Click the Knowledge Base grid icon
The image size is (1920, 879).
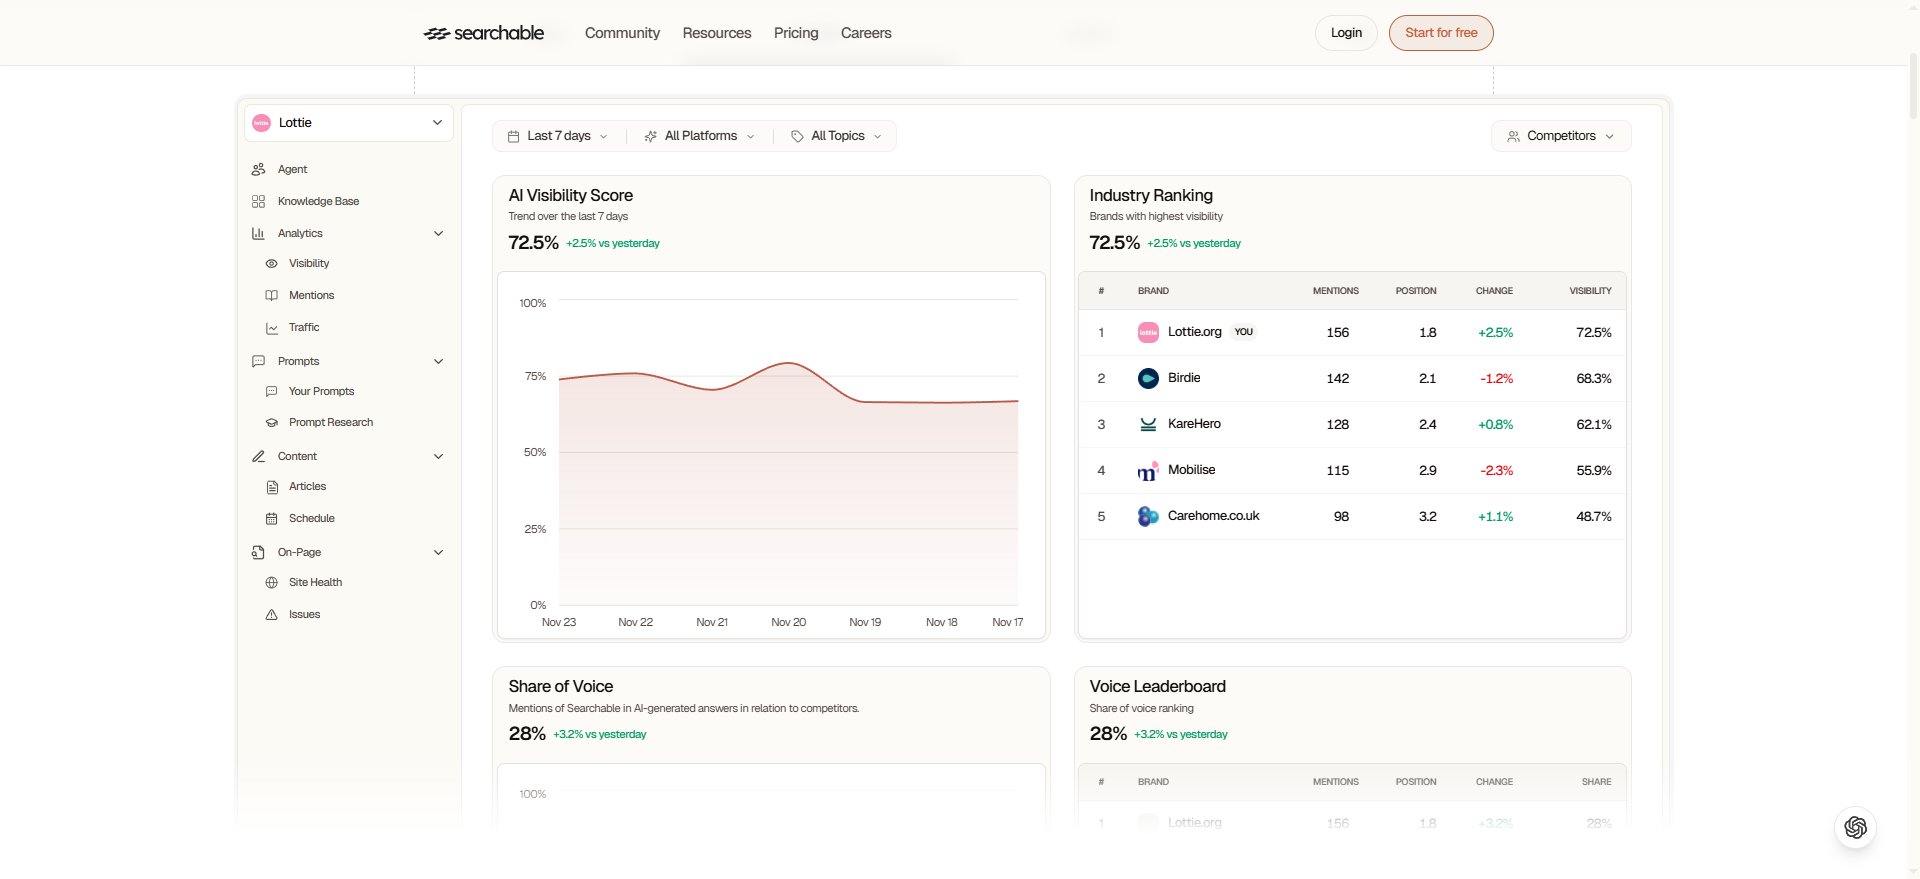[x=258, y=201]
